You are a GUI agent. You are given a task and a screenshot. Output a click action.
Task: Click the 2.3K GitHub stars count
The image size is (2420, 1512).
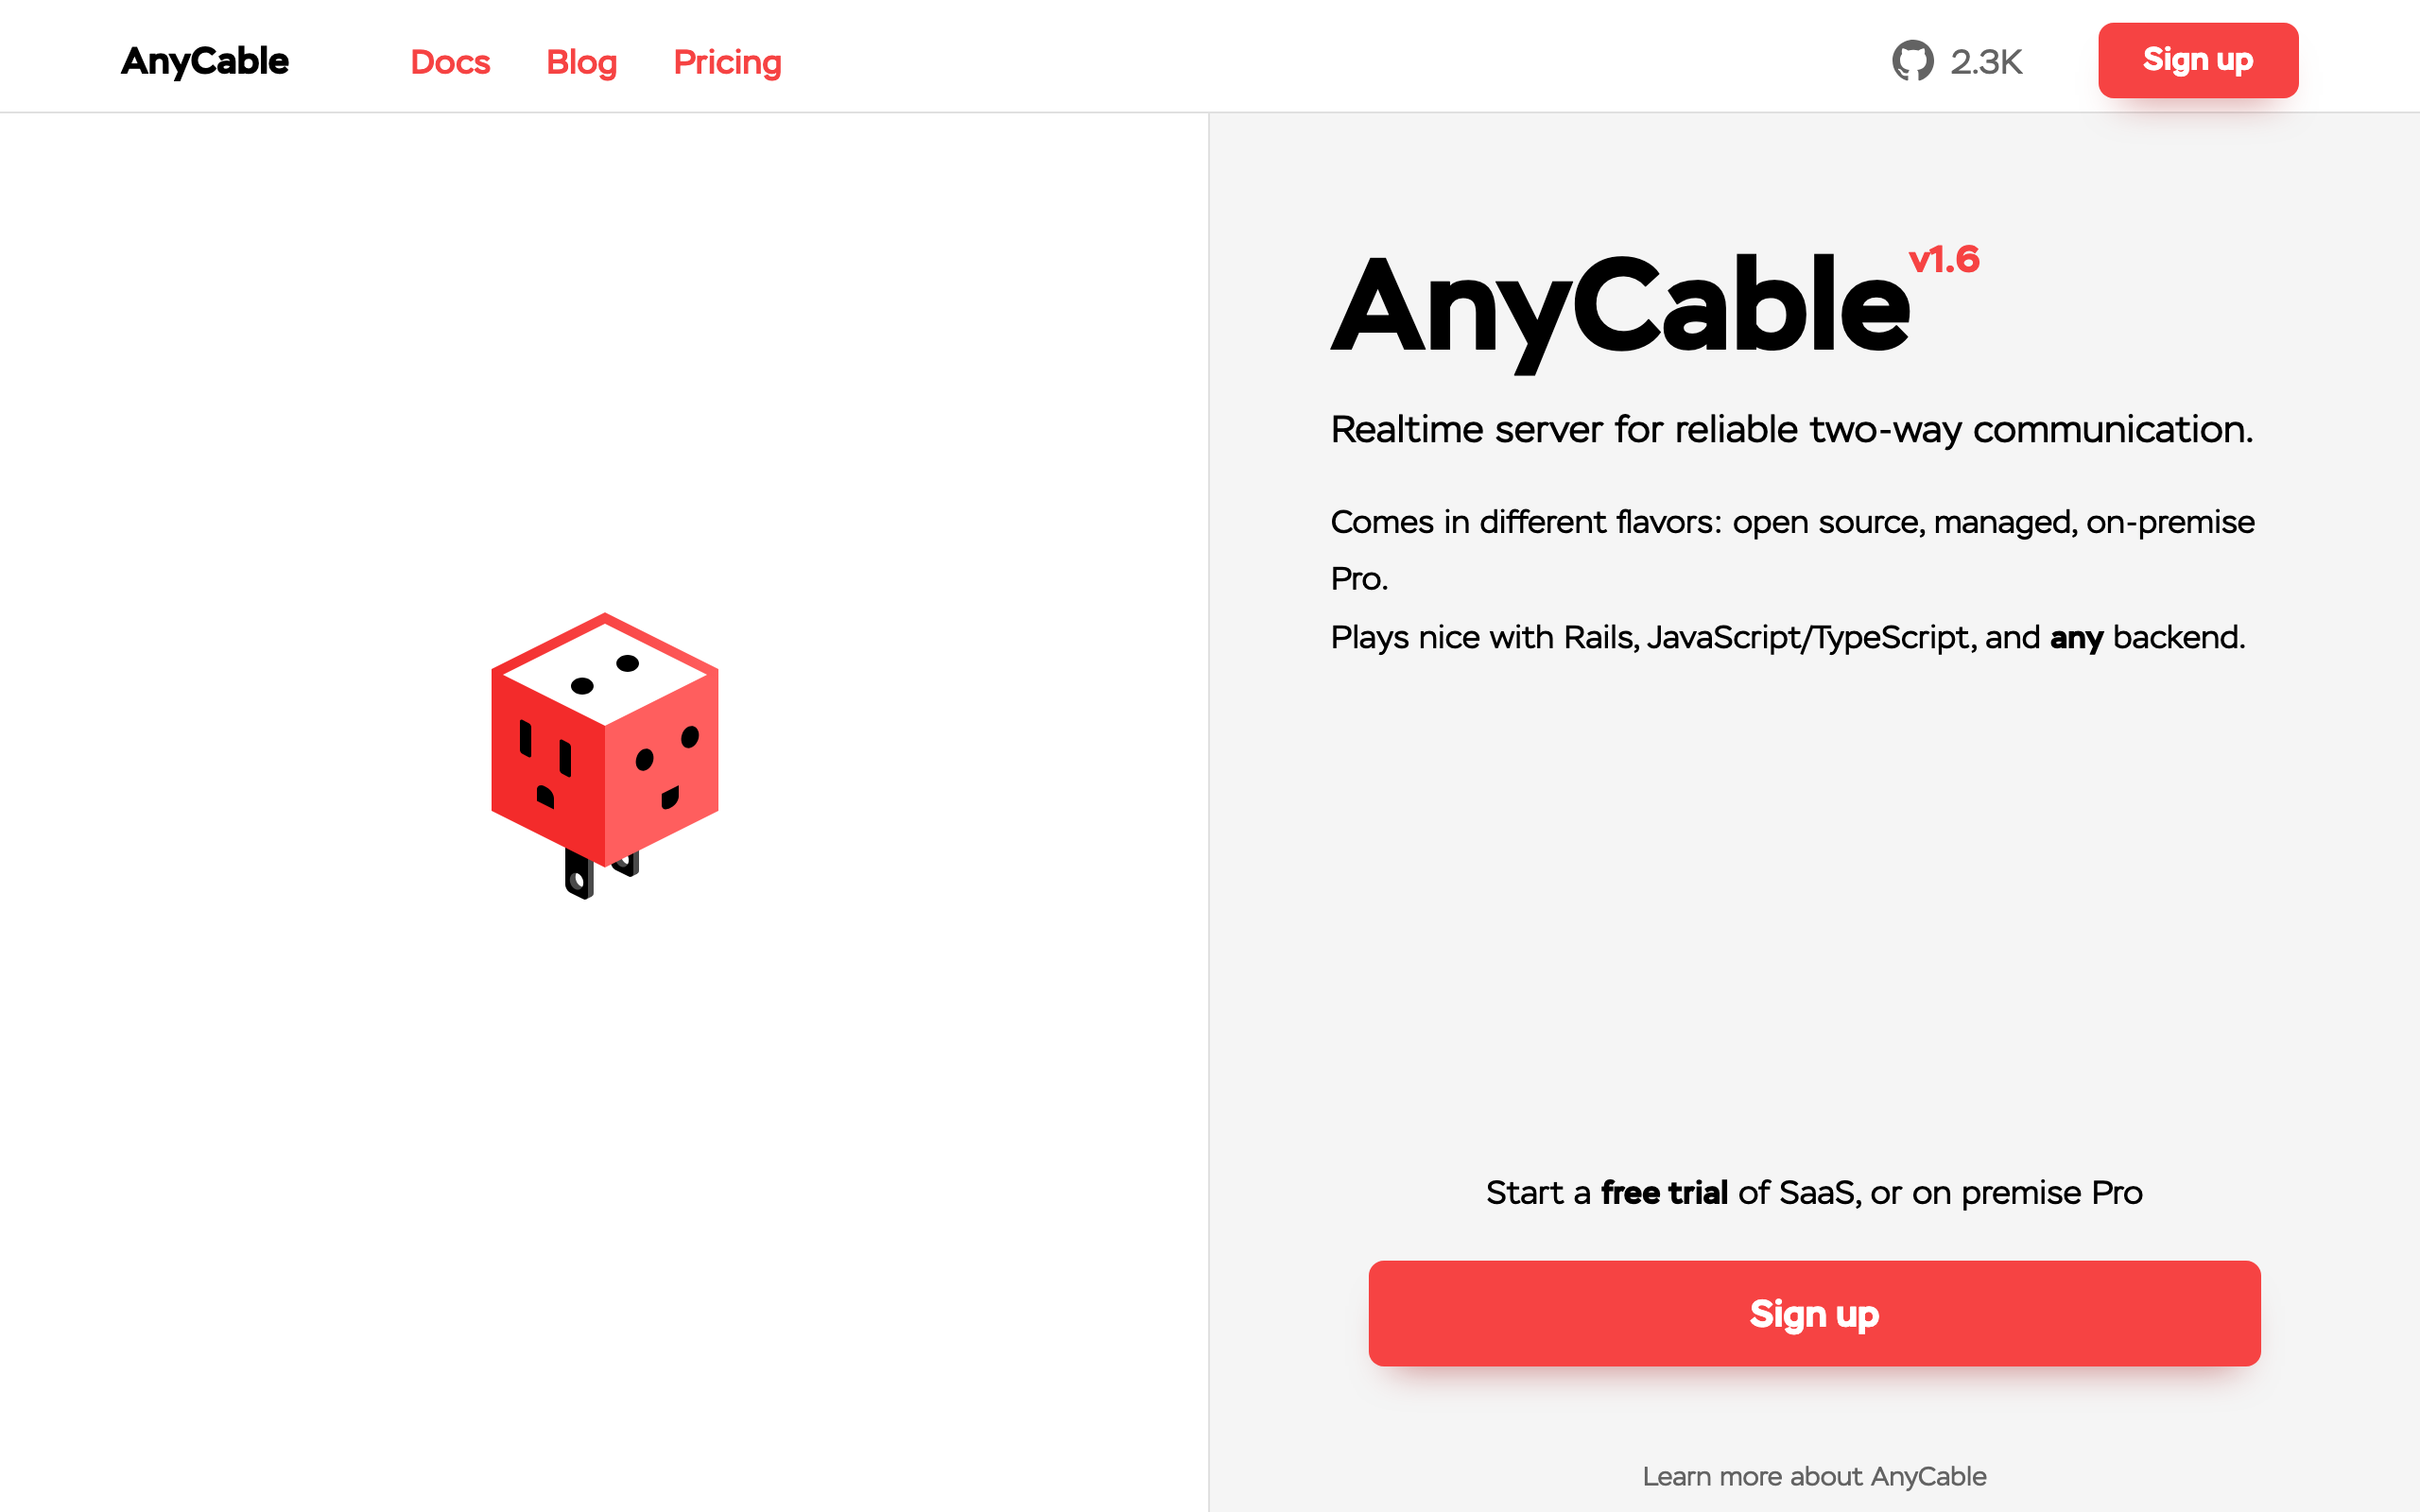click(x=1986, y=62)
